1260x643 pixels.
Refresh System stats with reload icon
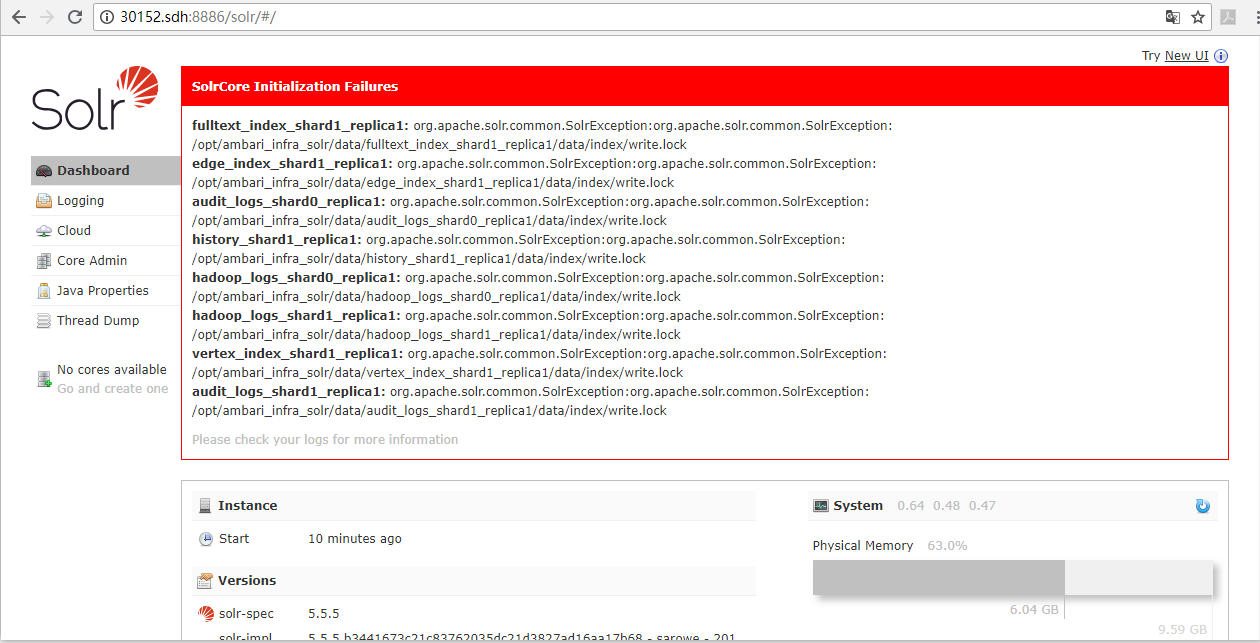coord(1203,506)
